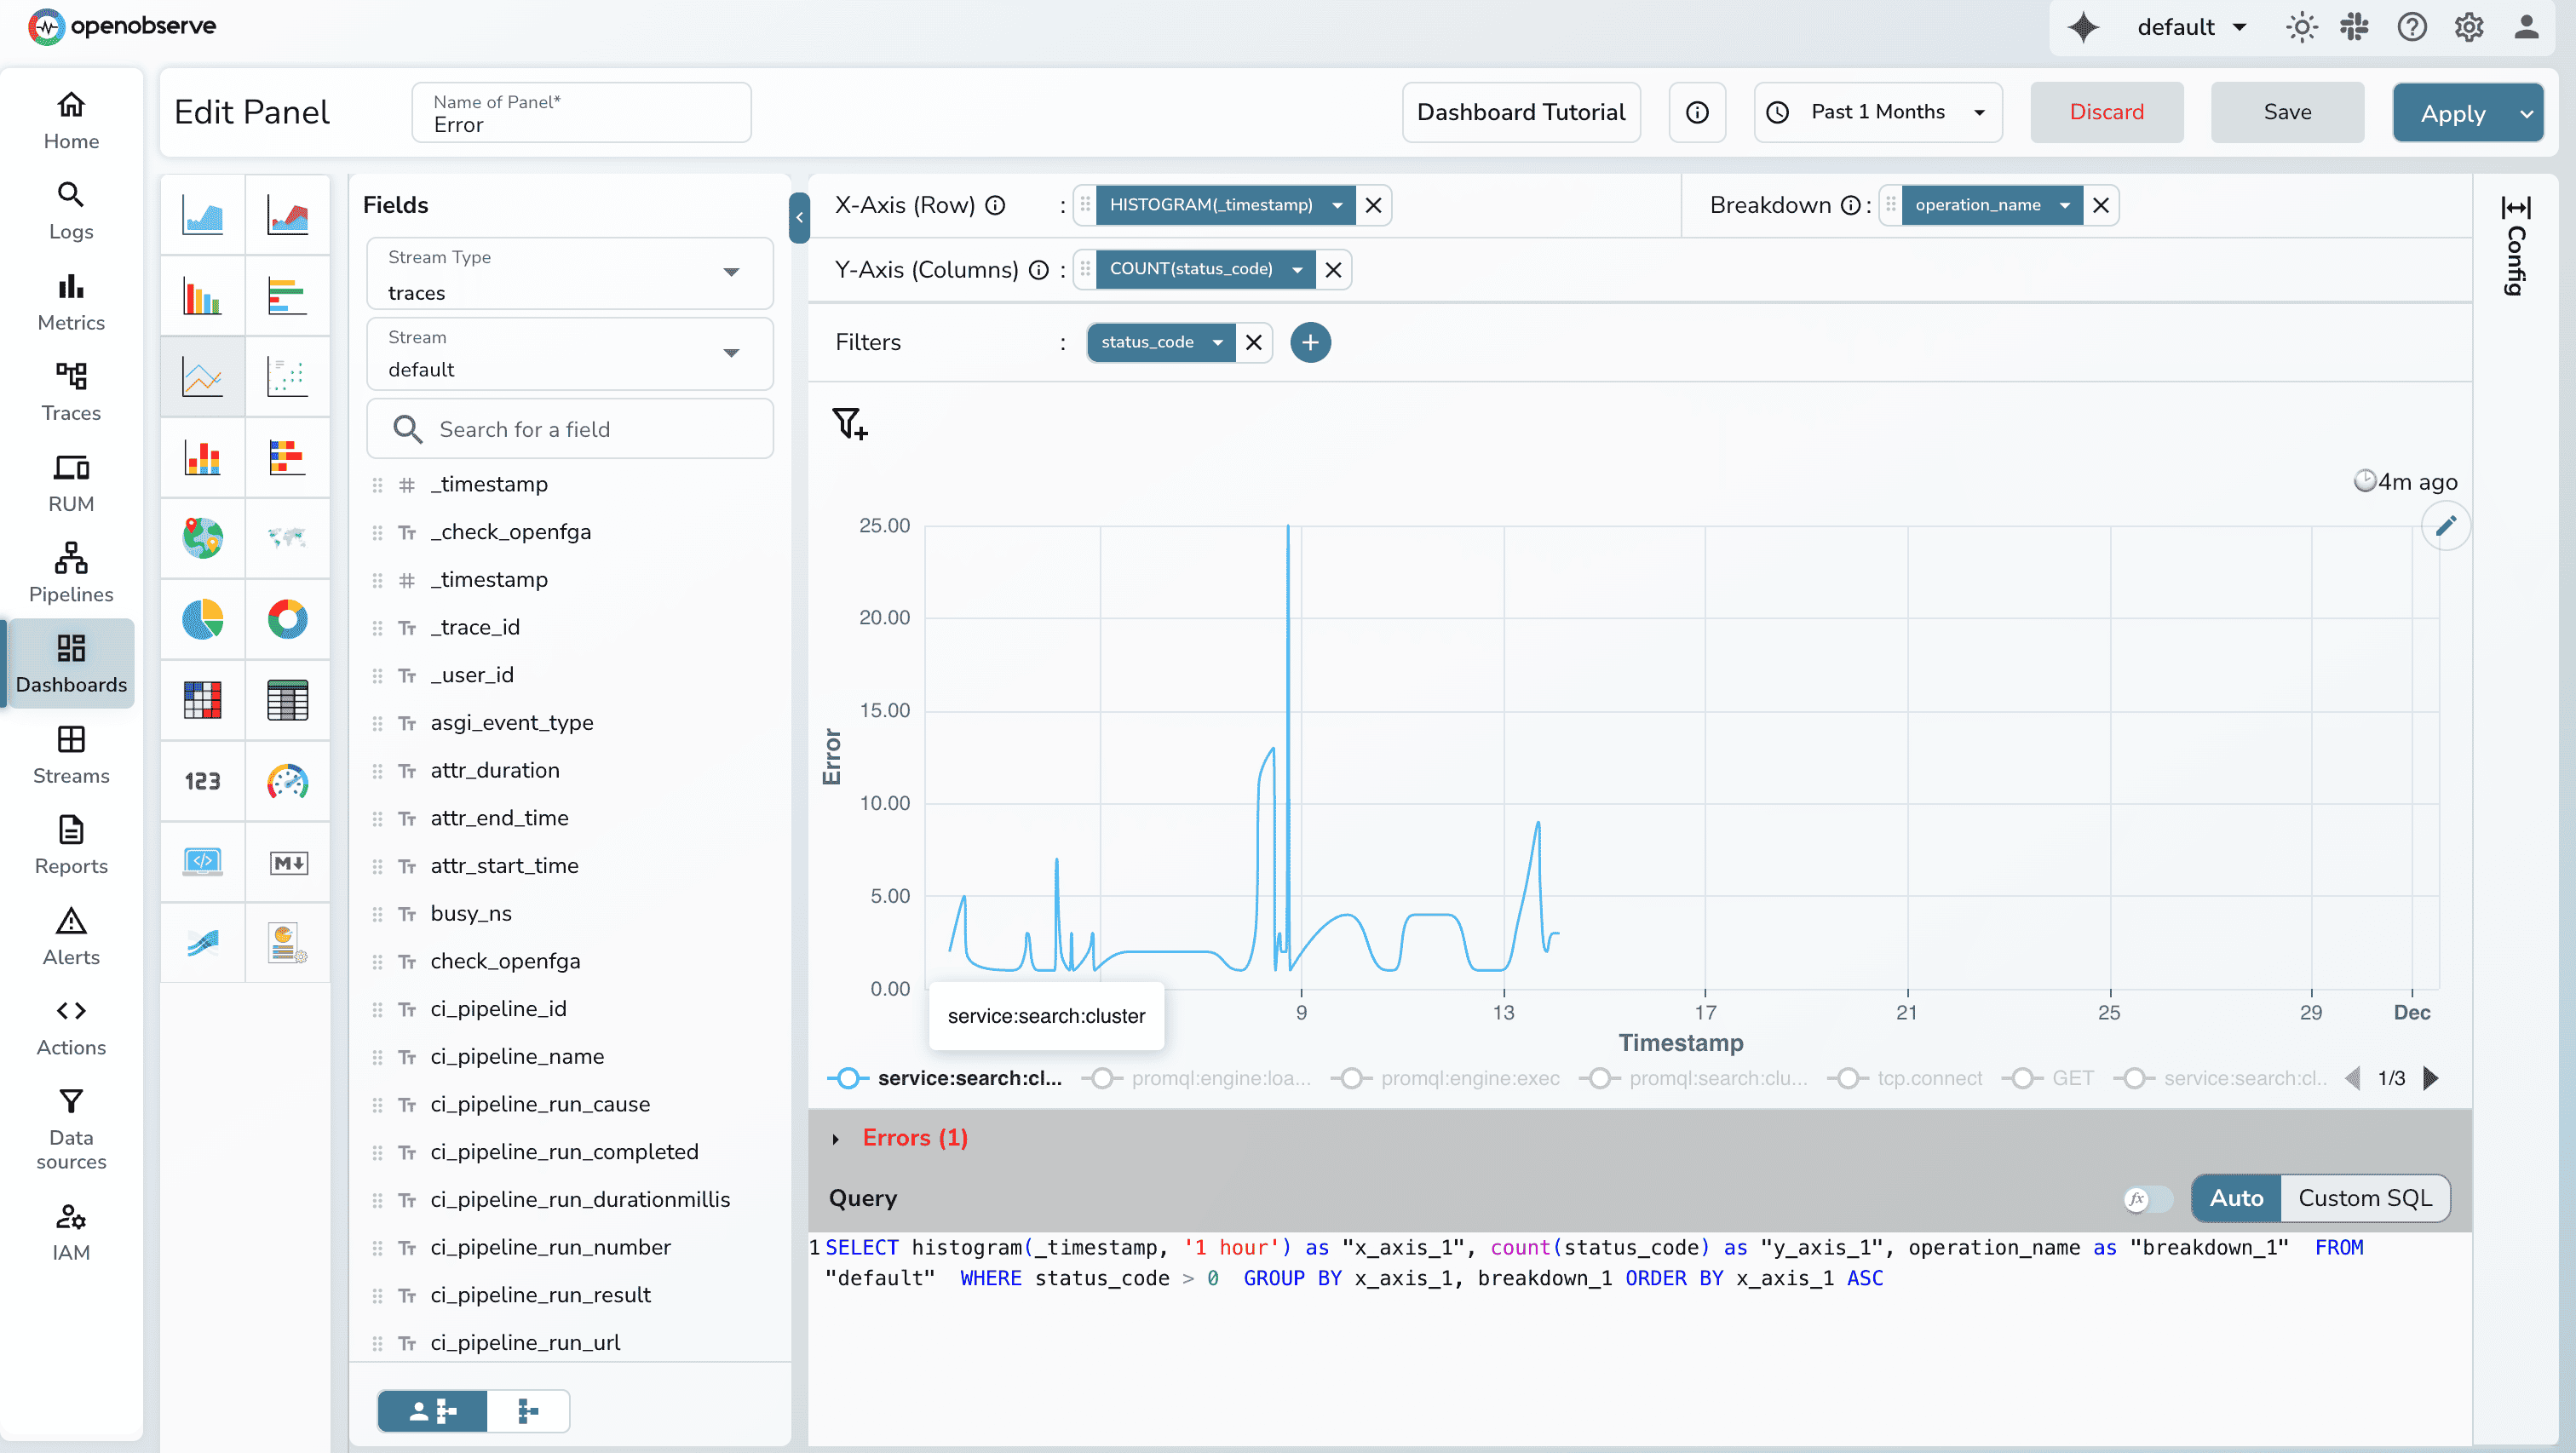This screenshot has height=1453, width=2576.
Task: Select the markdown panel type
Action: coord(287,861)
